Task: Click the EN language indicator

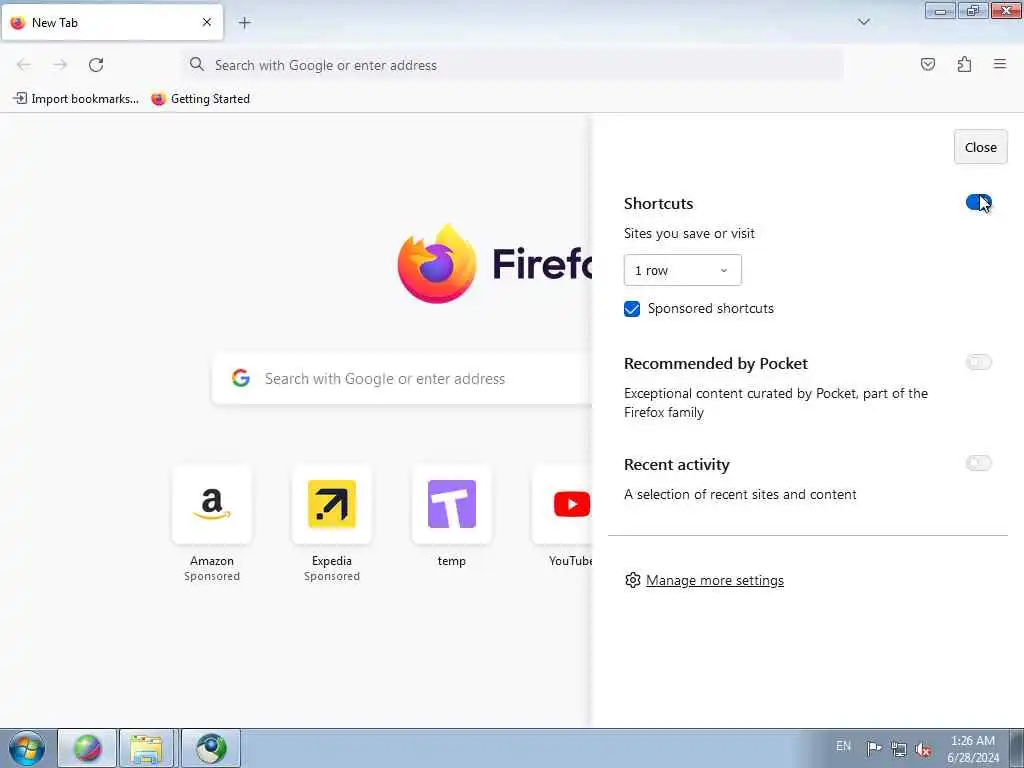Action: (843, 746)
